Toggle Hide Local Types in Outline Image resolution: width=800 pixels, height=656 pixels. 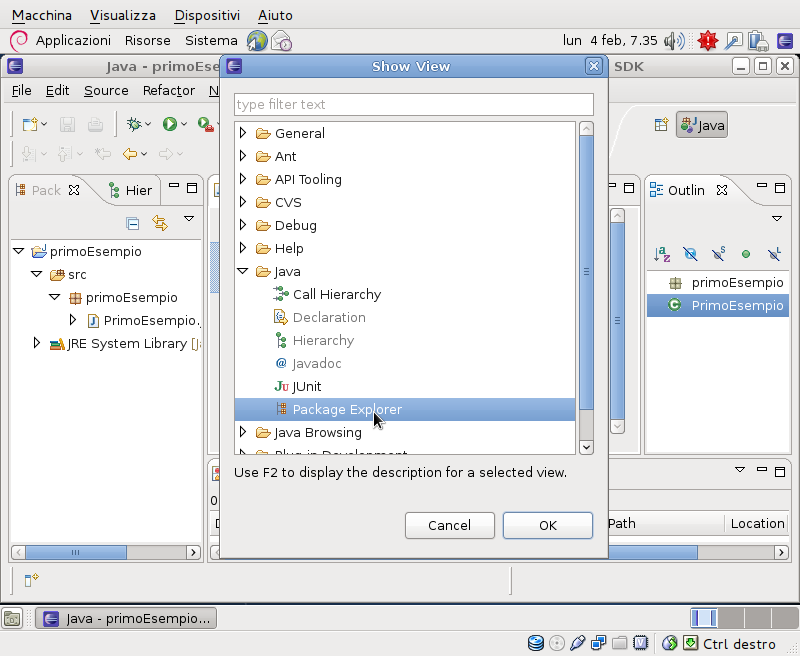click(x=774, y=254)
